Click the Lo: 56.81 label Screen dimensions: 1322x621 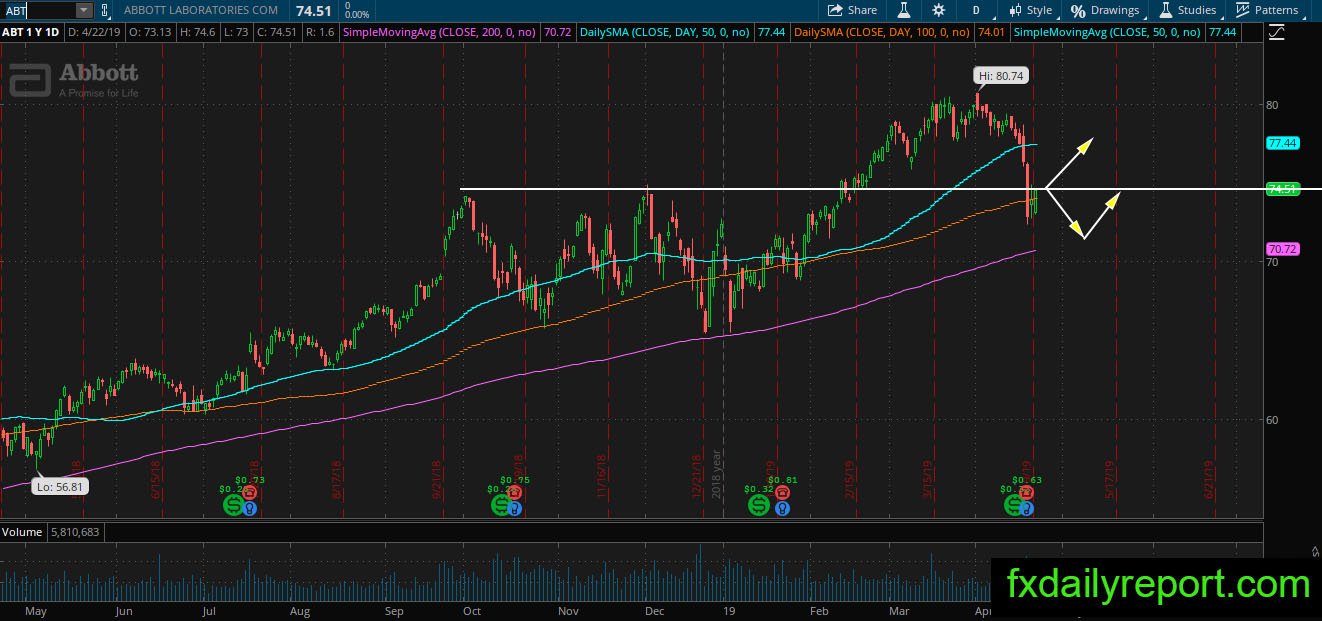click(x=58, y=487)
